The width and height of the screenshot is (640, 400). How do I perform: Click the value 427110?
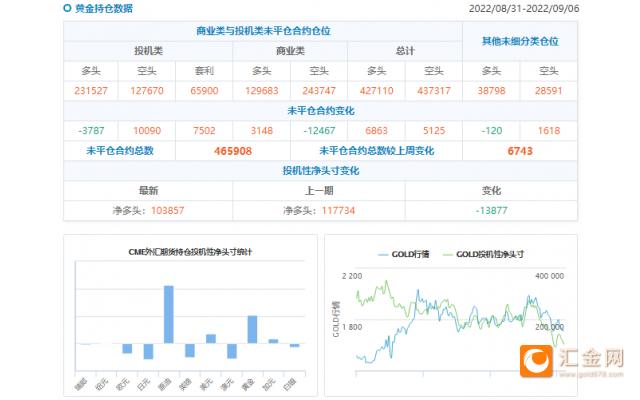[x=376, y=91]
